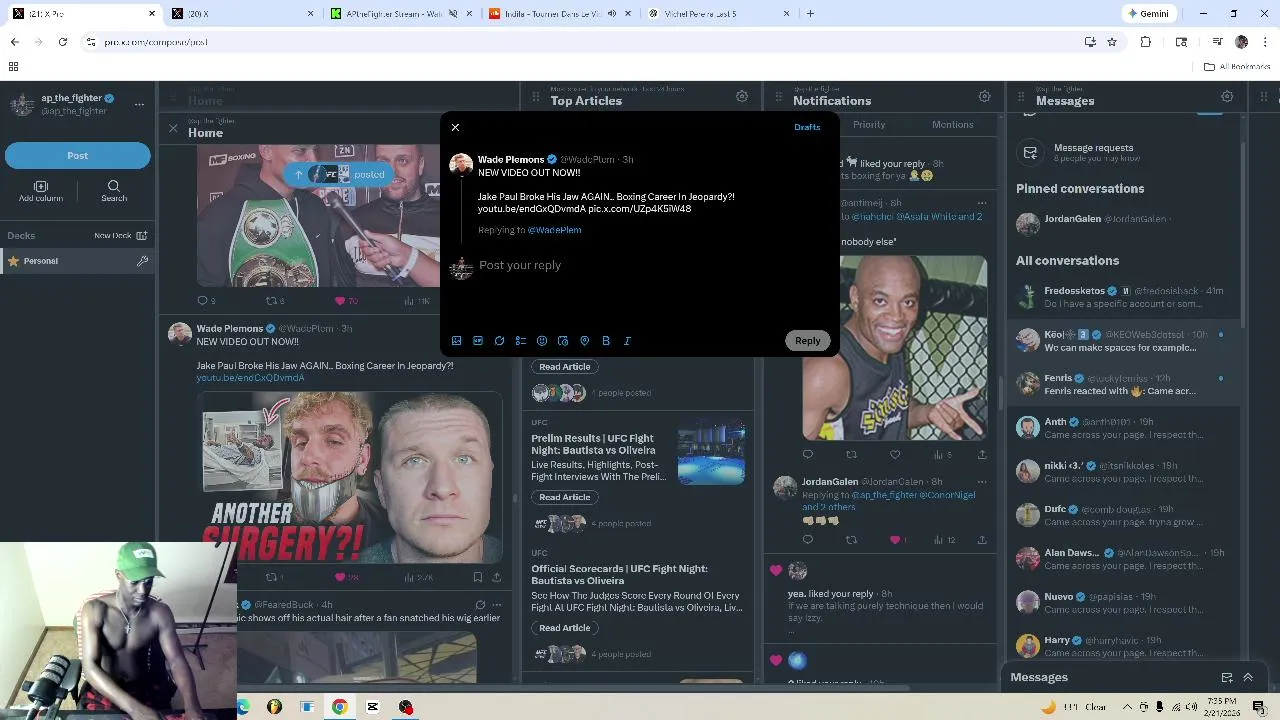Schedule the reply with calendar icon
Screen dimensions: 1280x720
tap(563, 341)
